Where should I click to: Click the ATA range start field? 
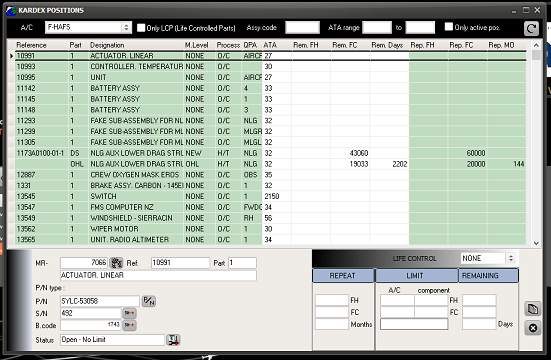(x=377, y=27)
